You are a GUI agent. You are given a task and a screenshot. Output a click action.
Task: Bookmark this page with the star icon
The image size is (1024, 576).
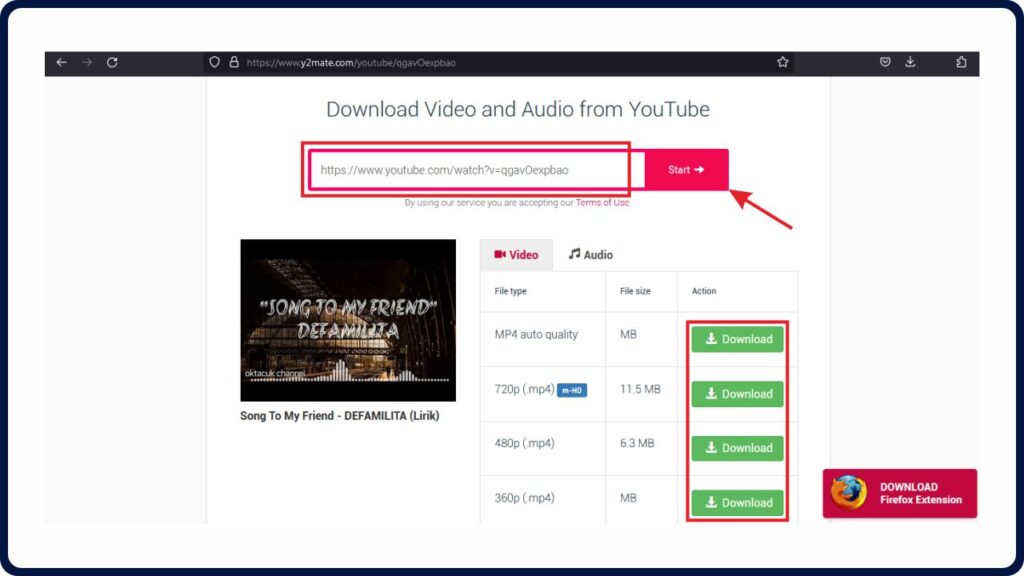tap(783, 63)
